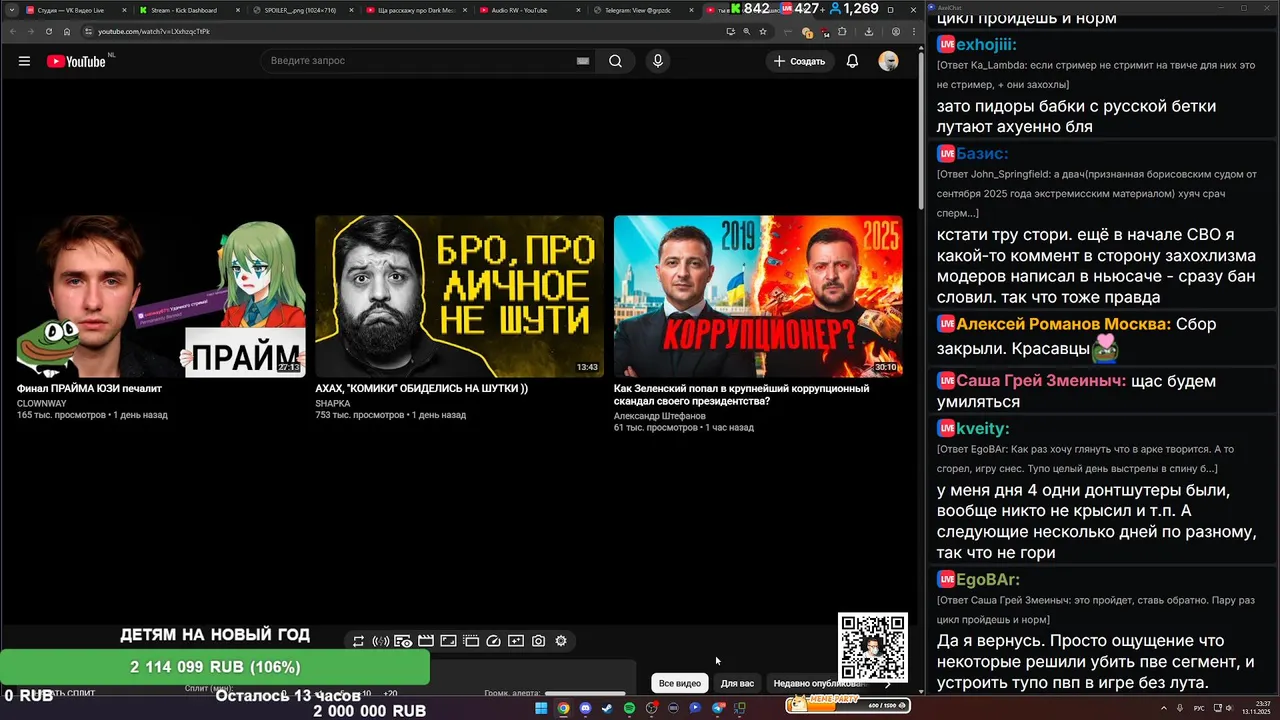Switch to Audio RW - YouTube tab

[527, 10]
